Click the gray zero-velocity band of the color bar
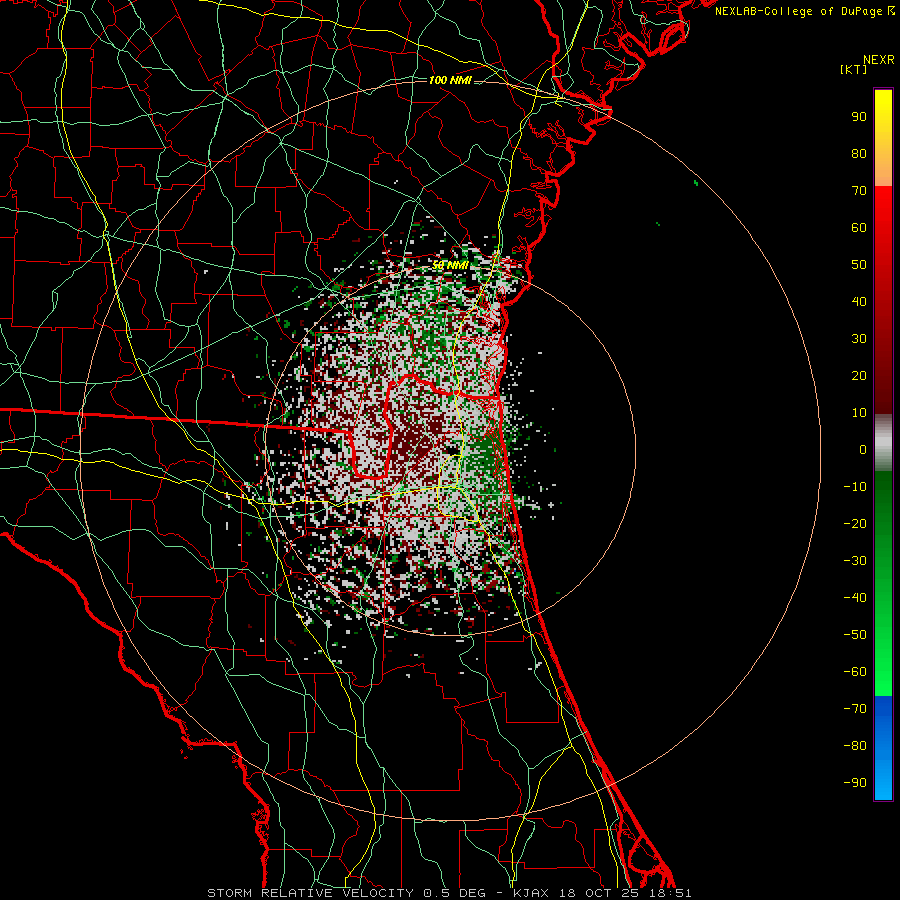Viewport: 900px width, 900px height. [883, 443]
